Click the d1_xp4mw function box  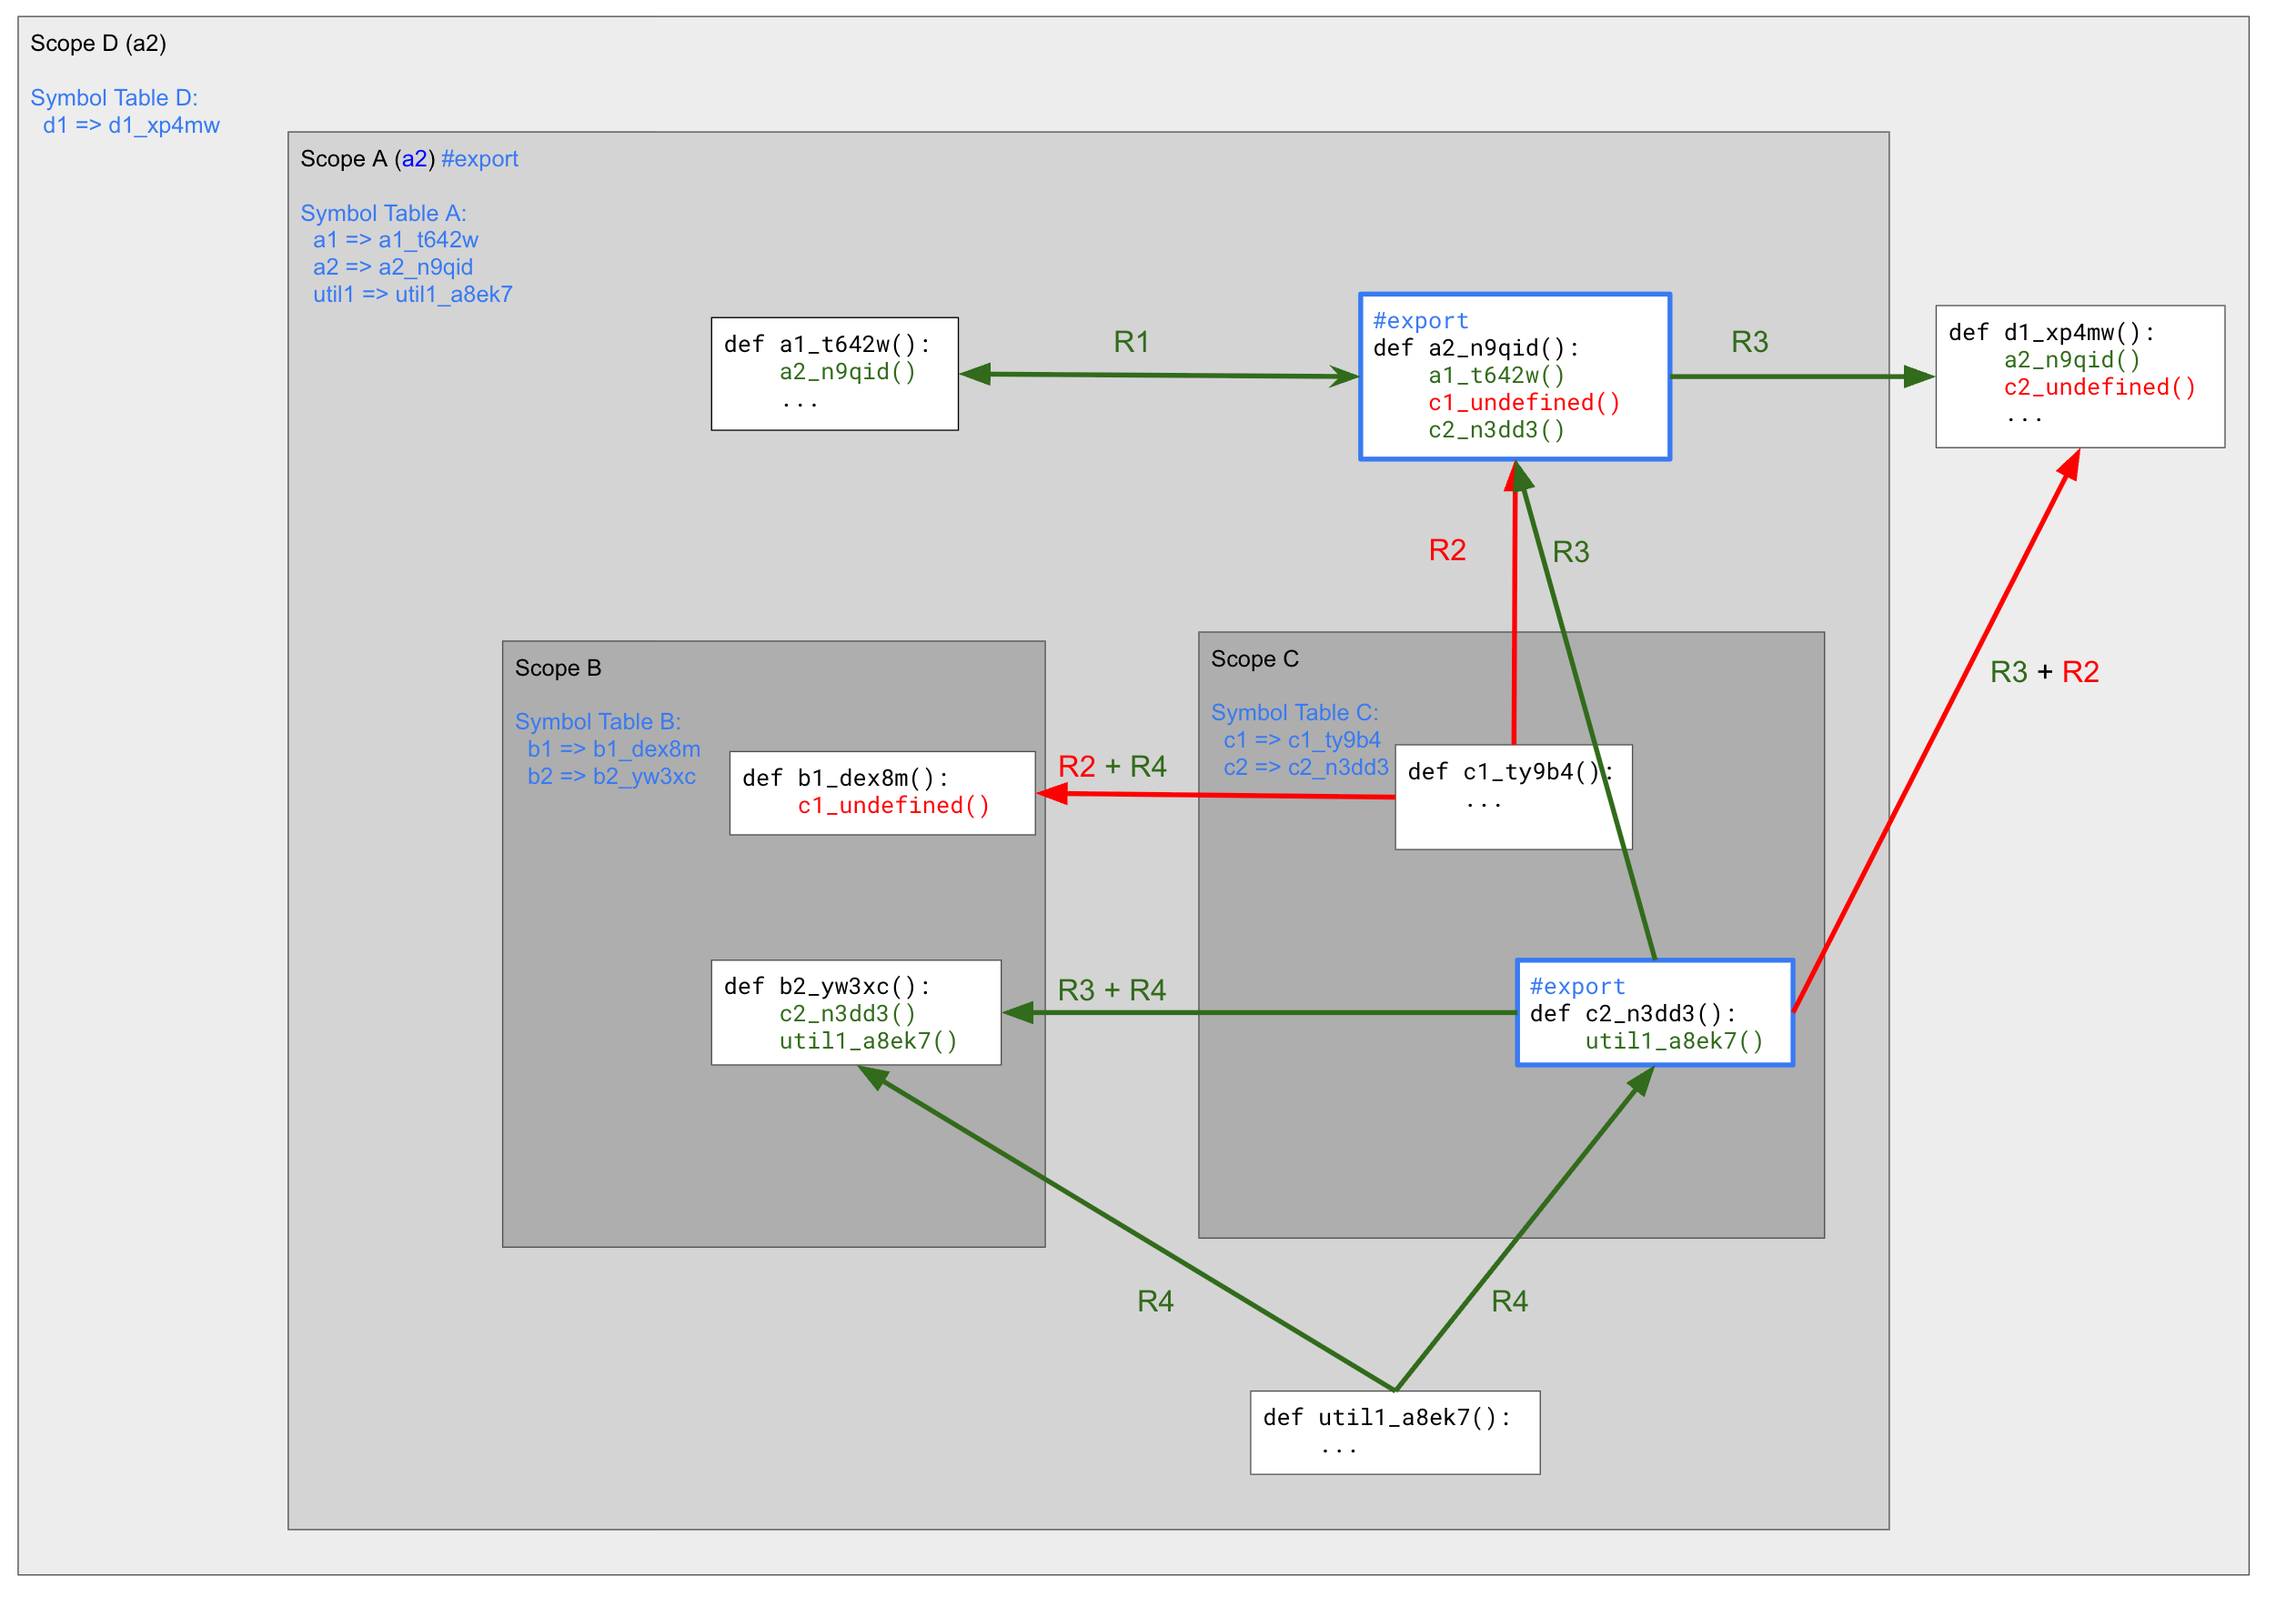click(2079, 376)
